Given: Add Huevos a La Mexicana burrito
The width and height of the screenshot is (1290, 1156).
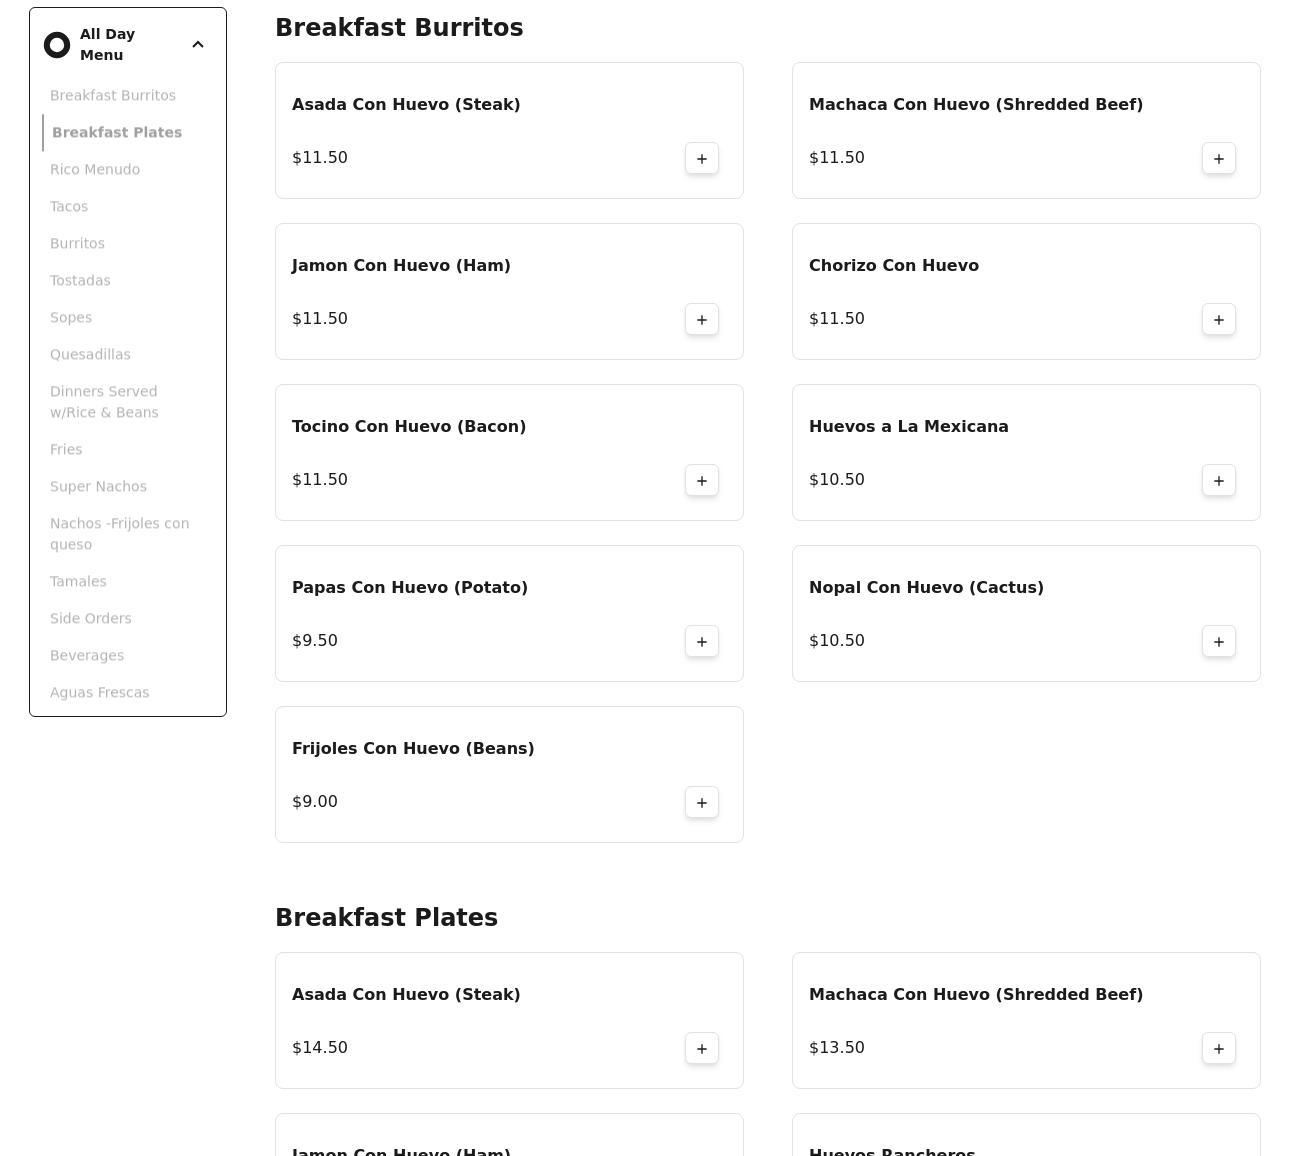Looking at the screenshot, I should 1218,480.
